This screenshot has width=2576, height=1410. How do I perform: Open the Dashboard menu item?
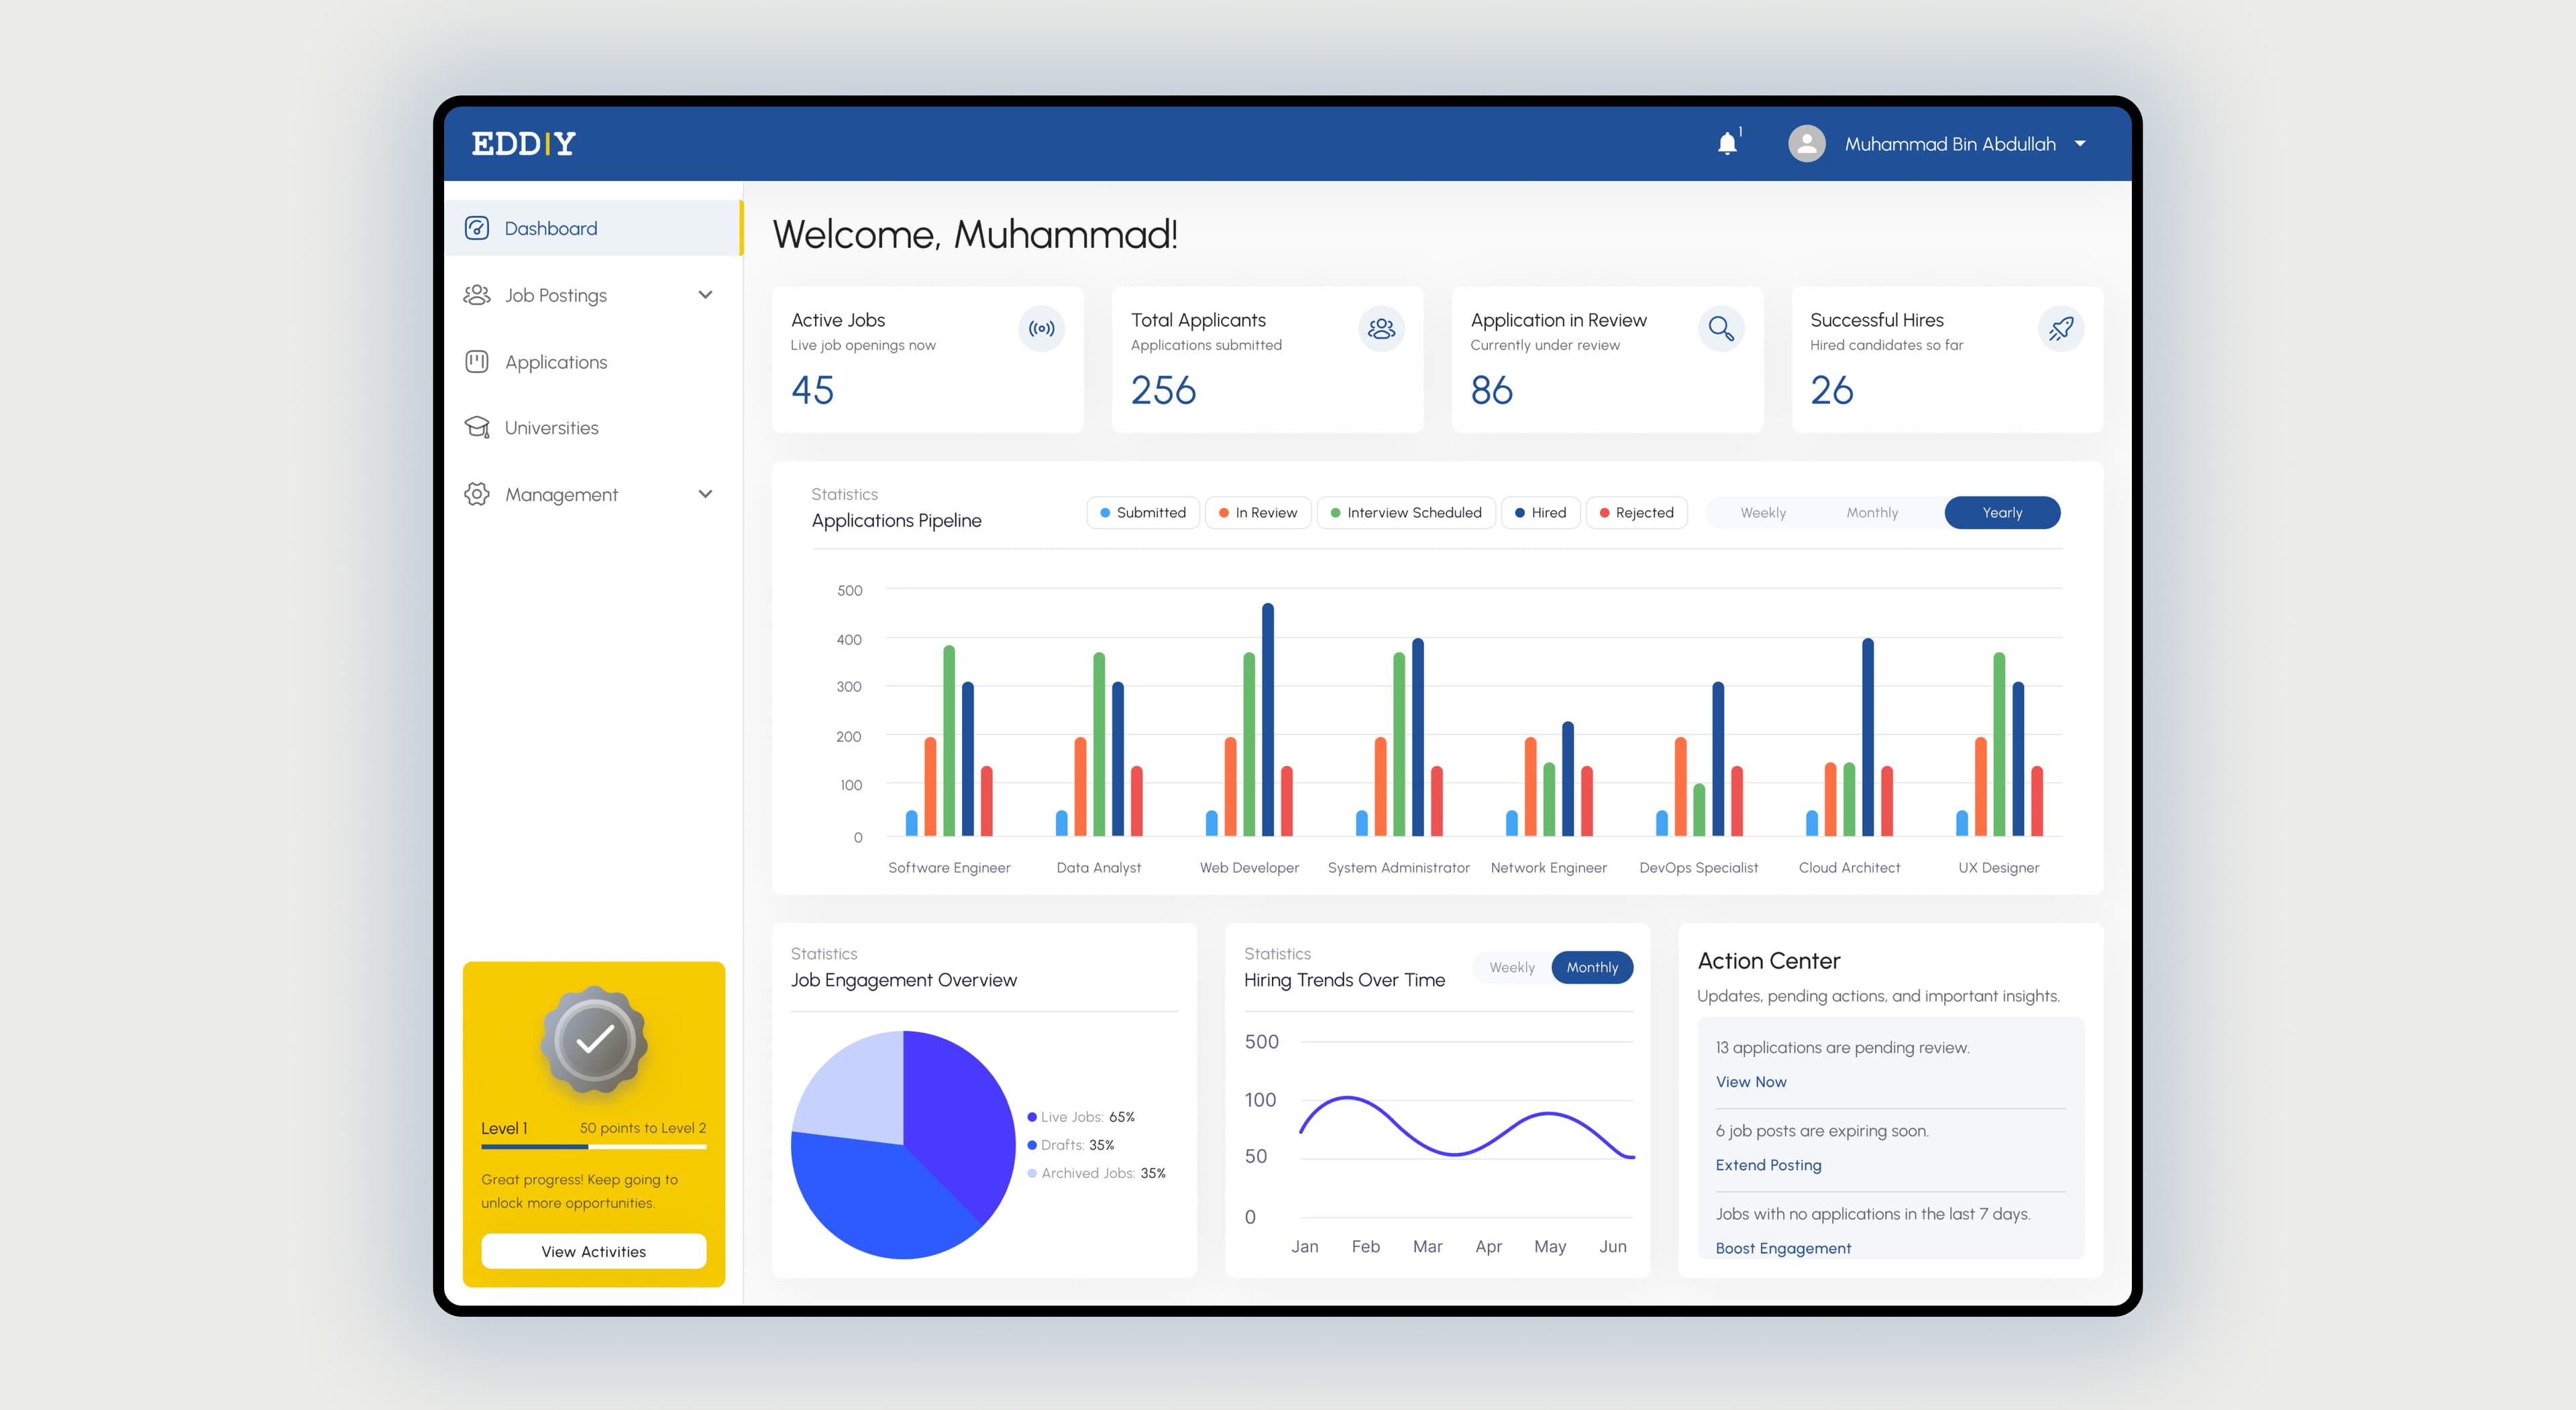coord(593,228)
